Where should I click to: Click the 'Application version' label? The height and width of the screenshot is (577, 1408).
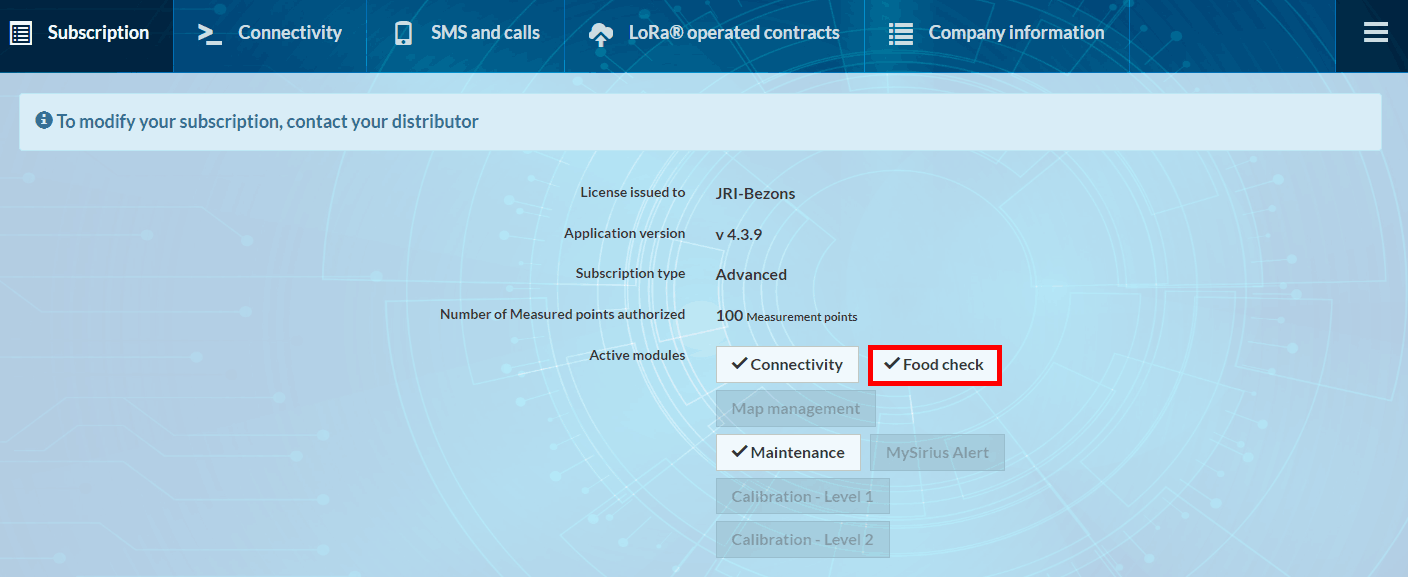click(625, 233)
